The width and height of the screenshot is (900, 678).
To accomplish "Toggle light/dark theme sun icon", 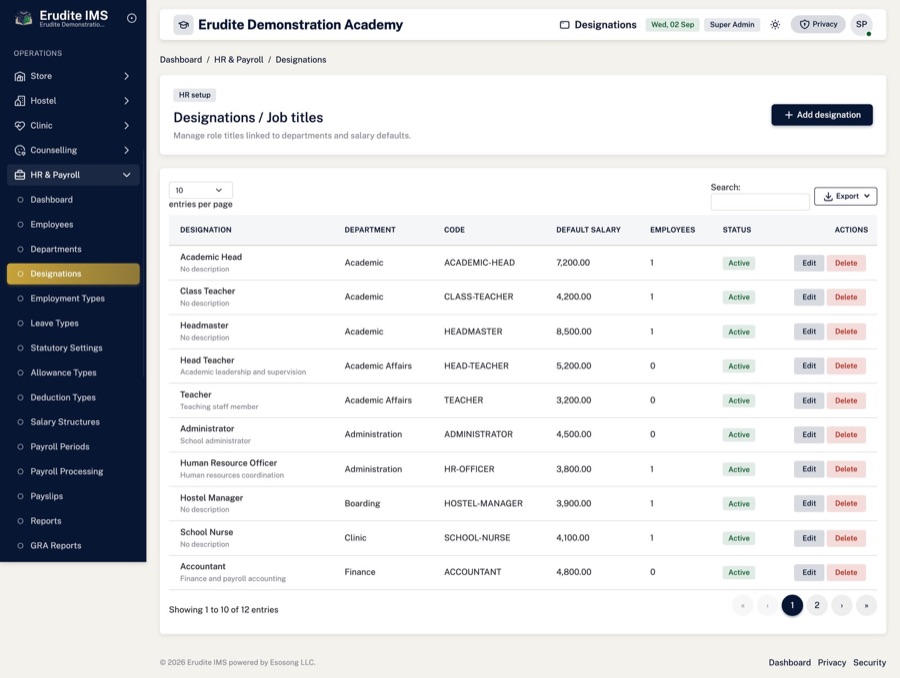I will point(775,25).
